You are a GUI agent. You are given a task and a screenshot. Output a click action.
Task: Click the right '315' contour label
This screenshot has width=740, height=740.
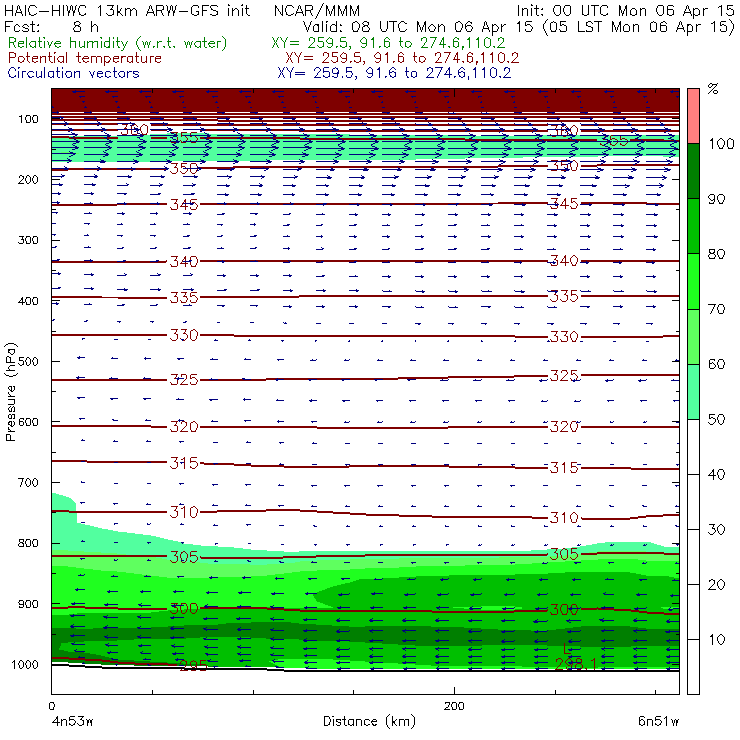pos(564,468)
